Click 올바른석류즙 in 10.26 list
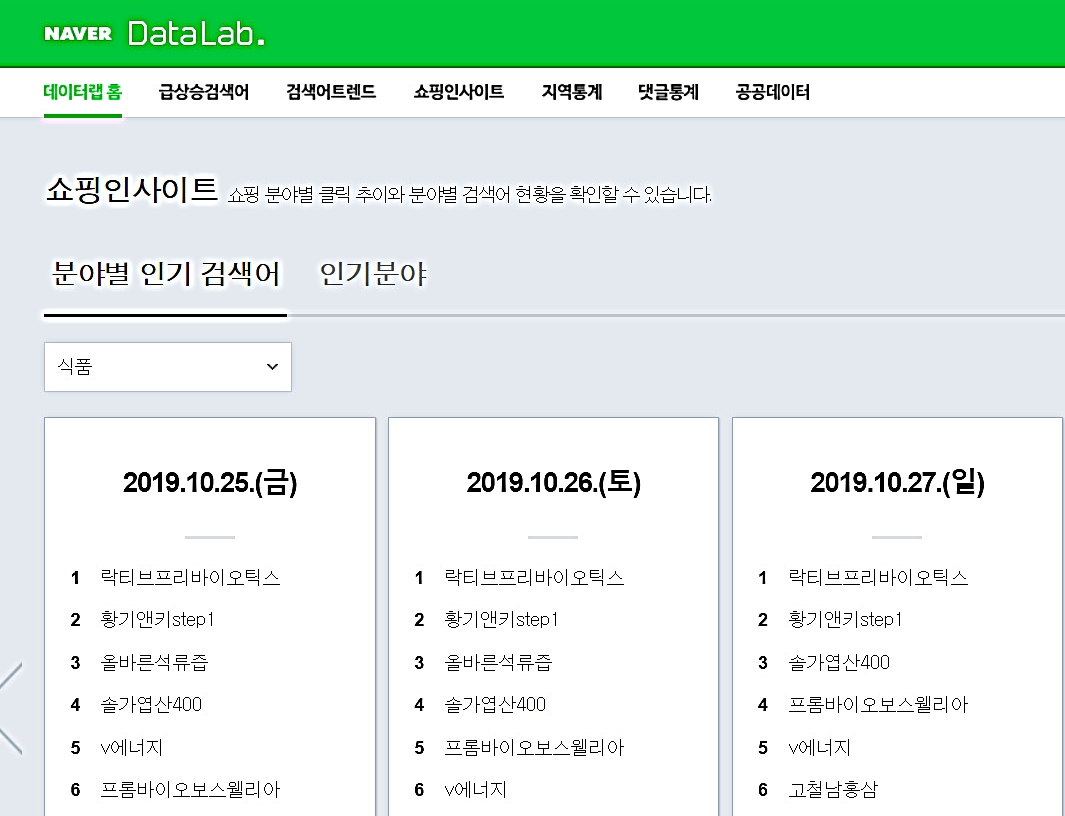This screenshot has height=816, width=1065. (498, 662)
